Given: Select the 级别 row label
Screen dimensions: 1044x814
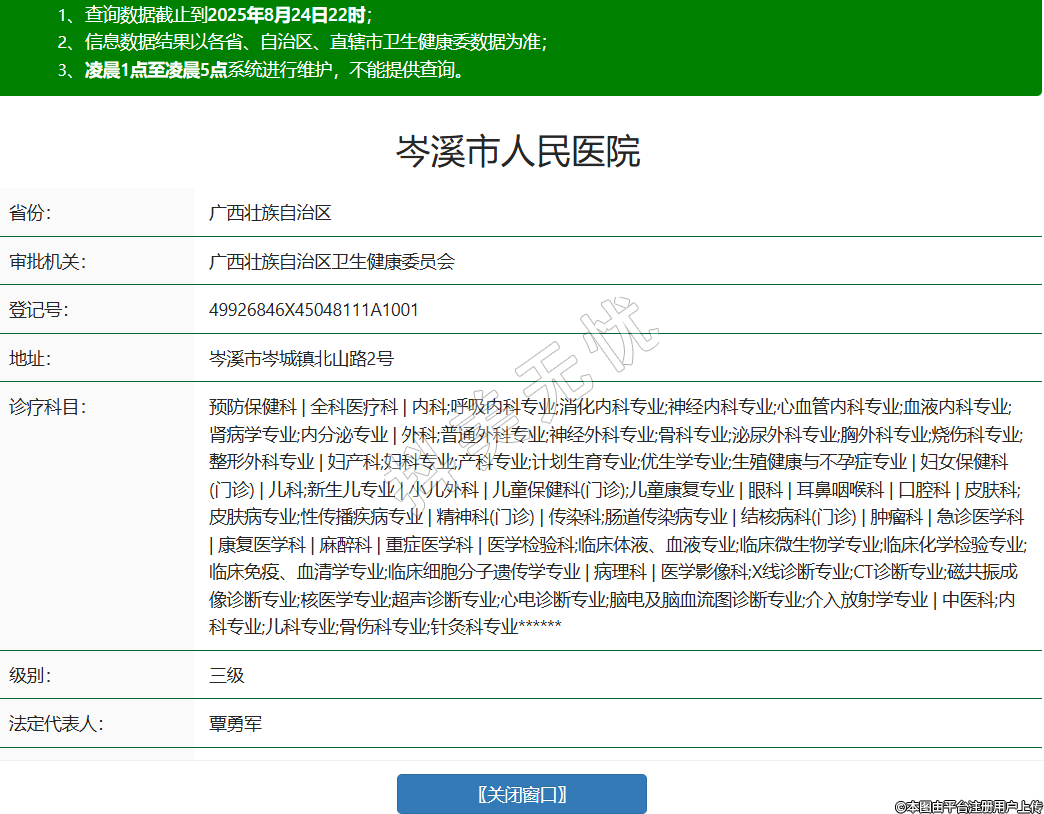Looking at the screenshot, I should click(30, 675).
